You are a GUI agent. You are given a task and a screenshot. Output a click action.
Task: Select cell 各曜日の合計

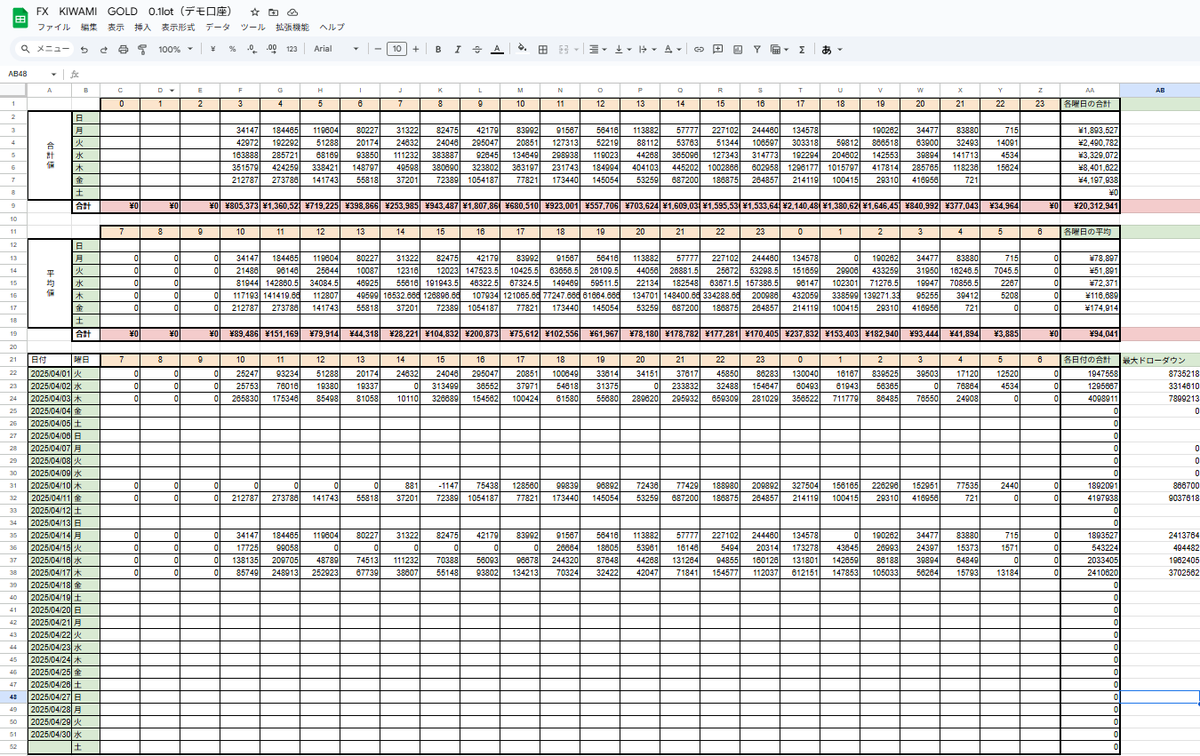point(1090,104)
